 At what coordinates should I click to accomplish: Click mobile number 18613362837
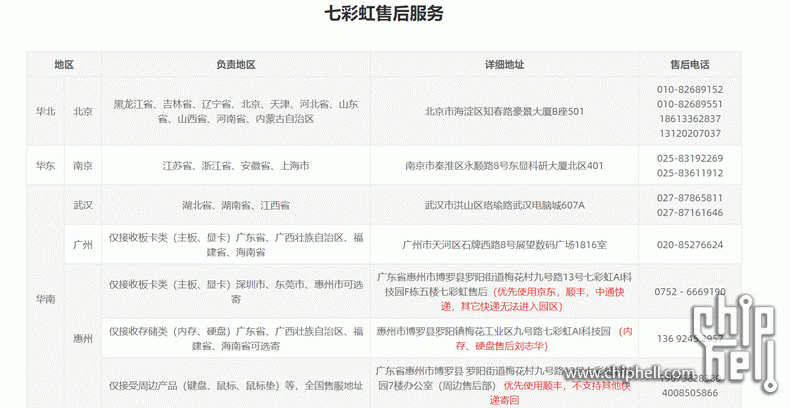point(690,119)
